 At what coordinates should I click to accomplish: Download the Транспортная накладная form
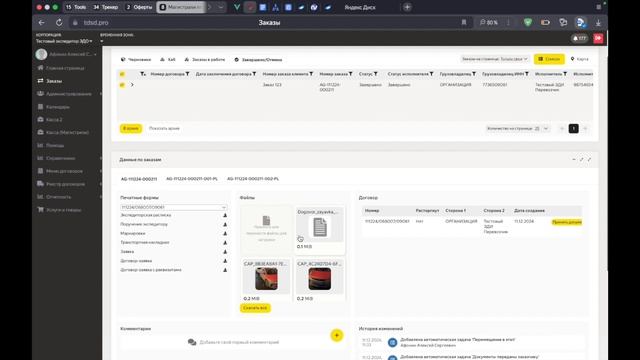click(x=225, y=242)
